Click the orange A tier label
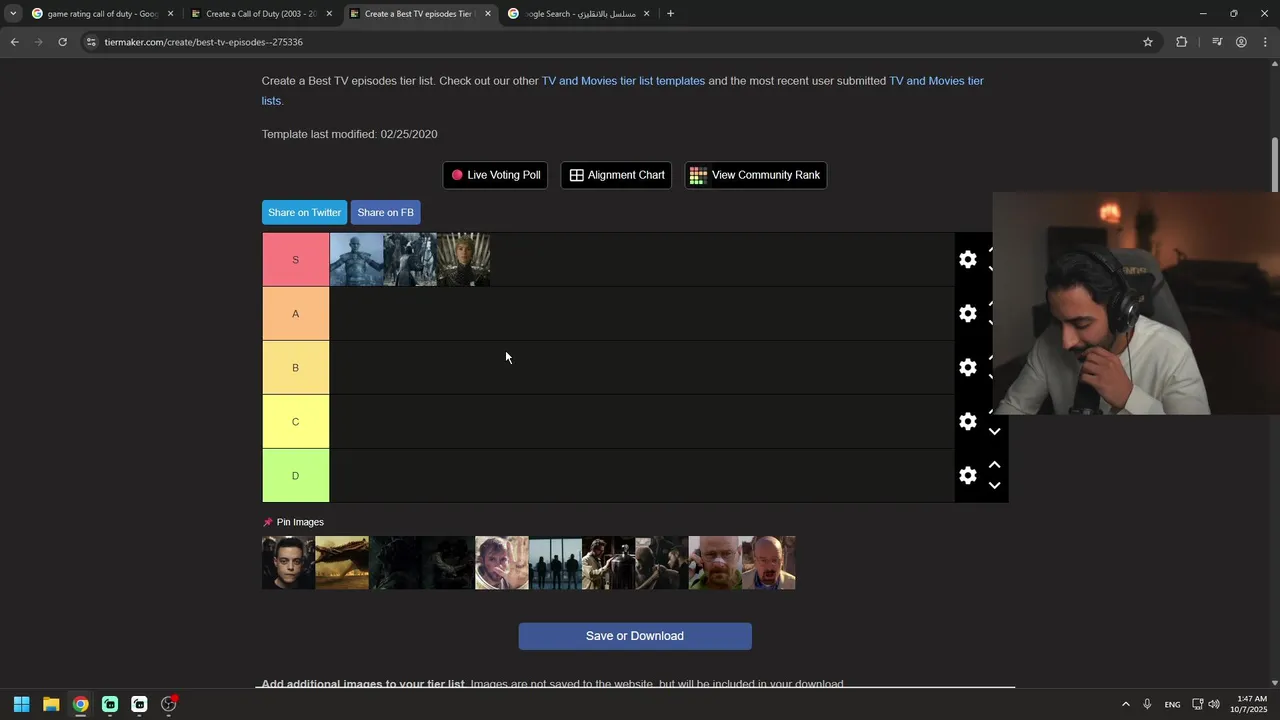This screenshot has width=1280, height=720. [295, 314]
